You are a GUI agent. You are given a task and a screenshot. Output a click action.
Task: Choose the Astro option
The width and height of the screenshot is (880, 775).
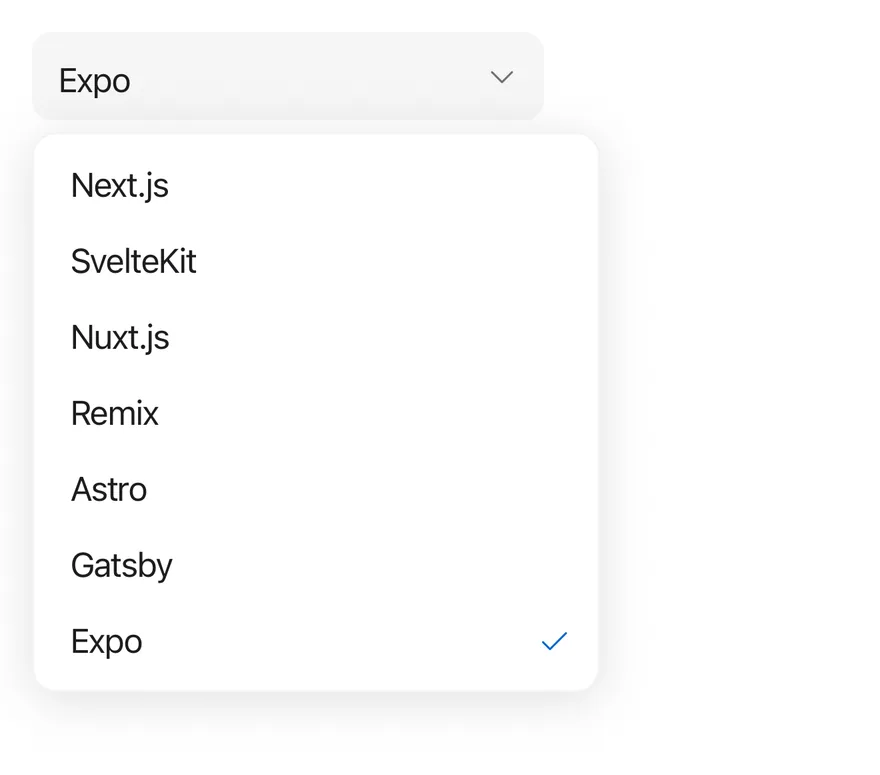coord(316,489)
